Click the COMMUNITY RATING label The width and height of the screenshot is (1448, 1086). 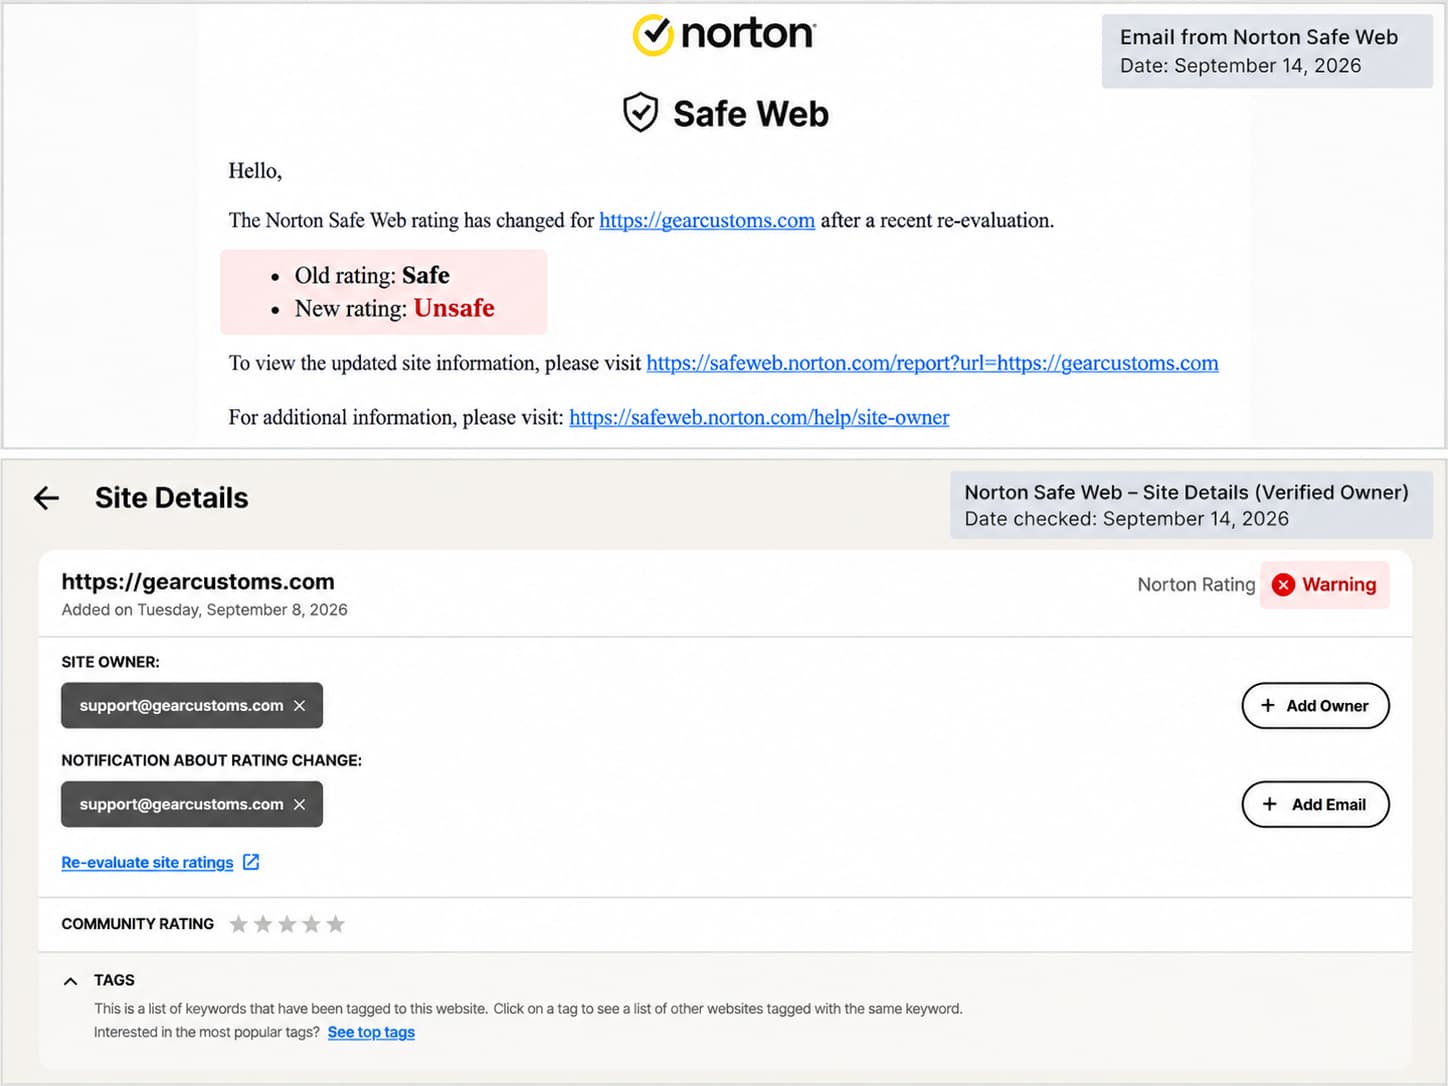(x=137, y=924)
